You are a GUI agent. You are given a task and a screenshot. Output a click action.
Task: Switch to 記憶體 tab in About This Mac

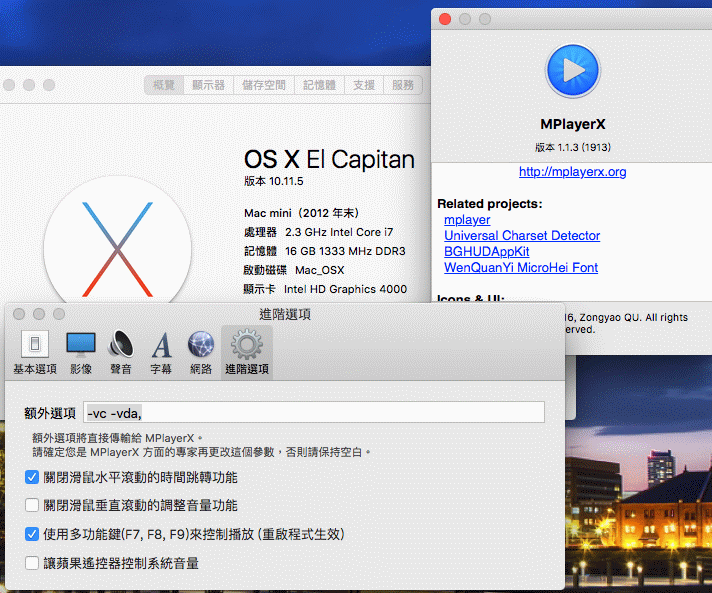(x=319, y=85)
